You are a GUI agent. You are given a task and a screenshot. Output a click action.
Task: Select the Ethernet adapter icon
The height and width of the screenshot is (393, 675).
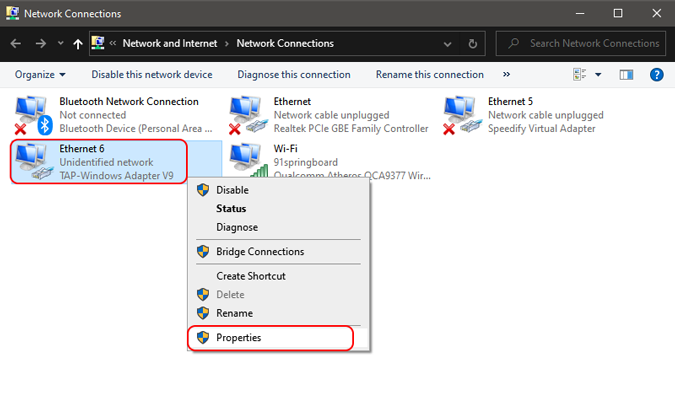point(248,115)
